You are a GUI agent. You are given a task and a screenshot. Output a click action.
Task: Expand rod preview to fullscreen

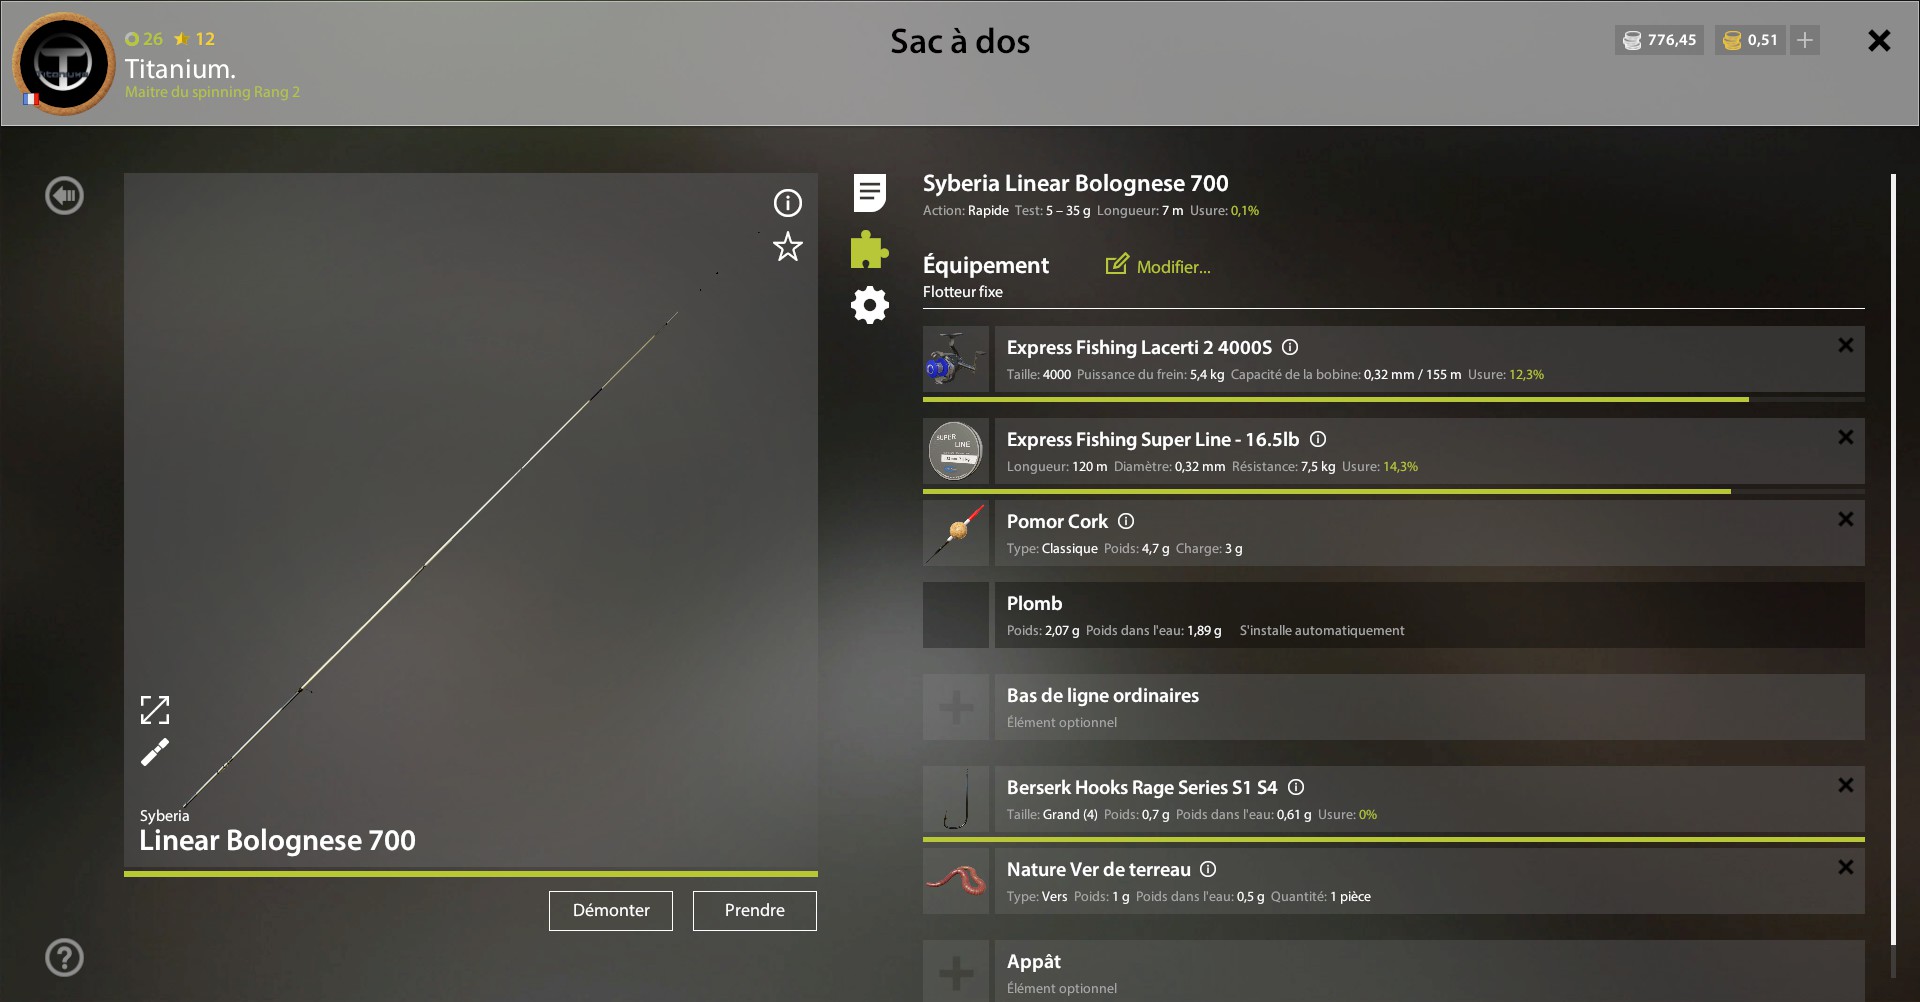155,710
